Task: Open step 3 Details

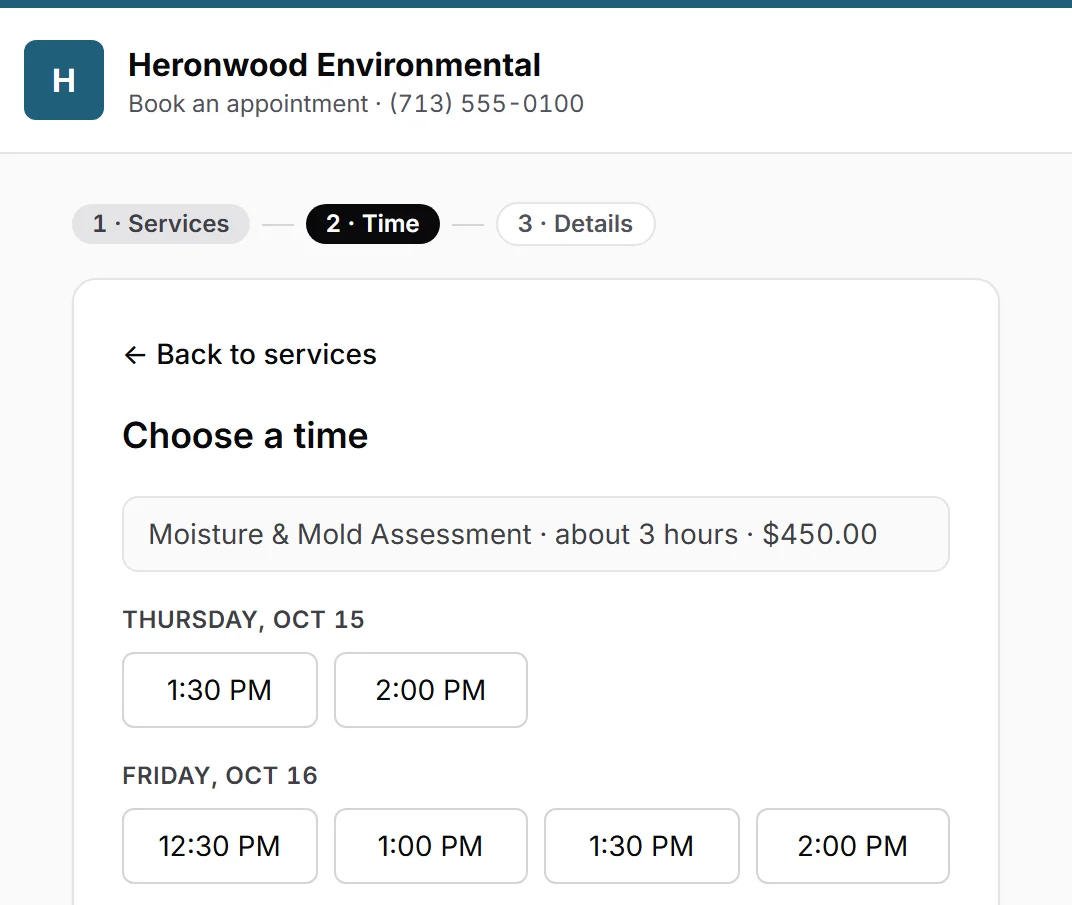Action: click(x=576, y=224)
